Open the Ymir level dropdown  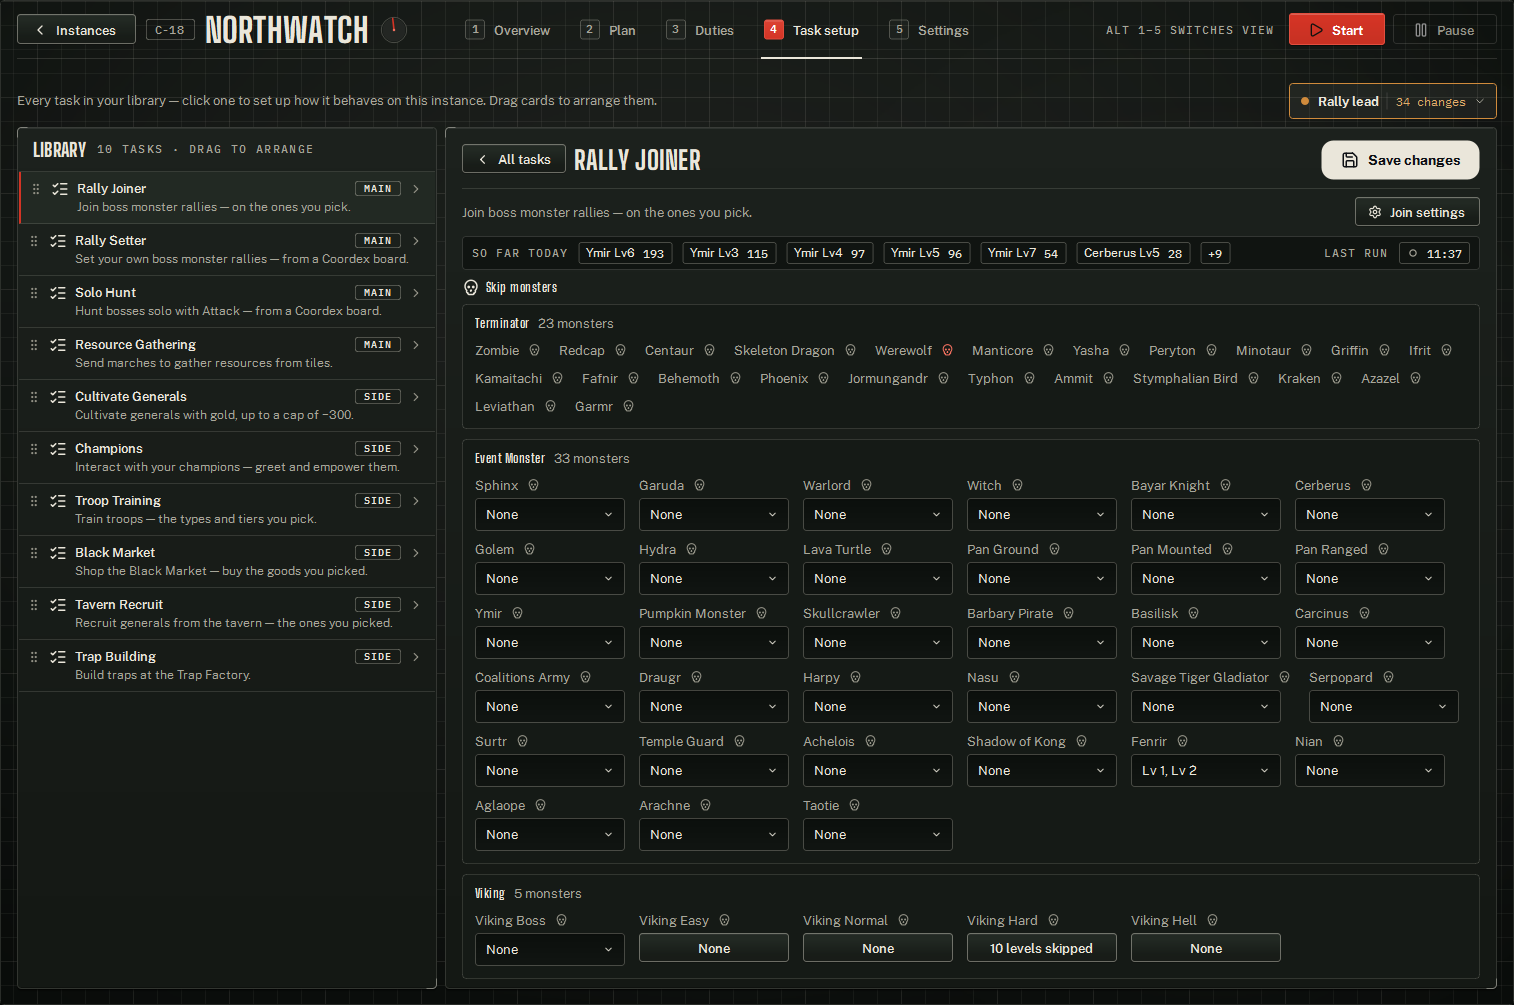coord(550,643)
